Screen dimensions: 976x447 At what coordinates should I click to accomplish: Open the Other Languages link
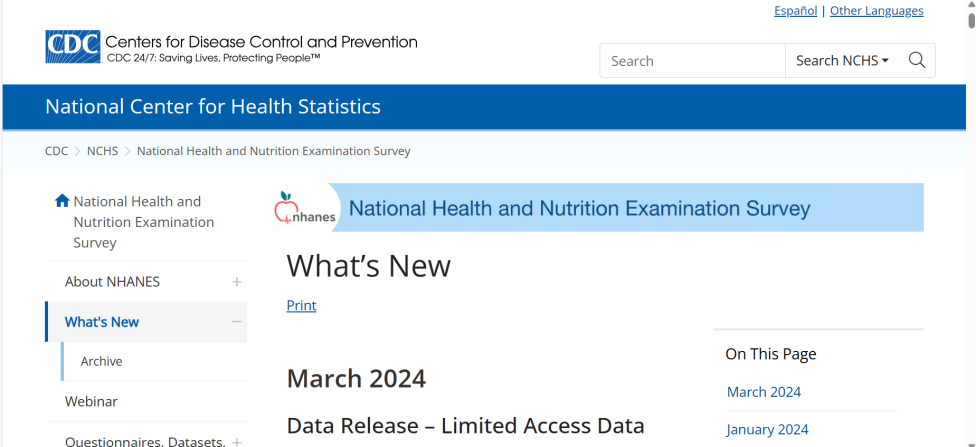click(876, 11)
